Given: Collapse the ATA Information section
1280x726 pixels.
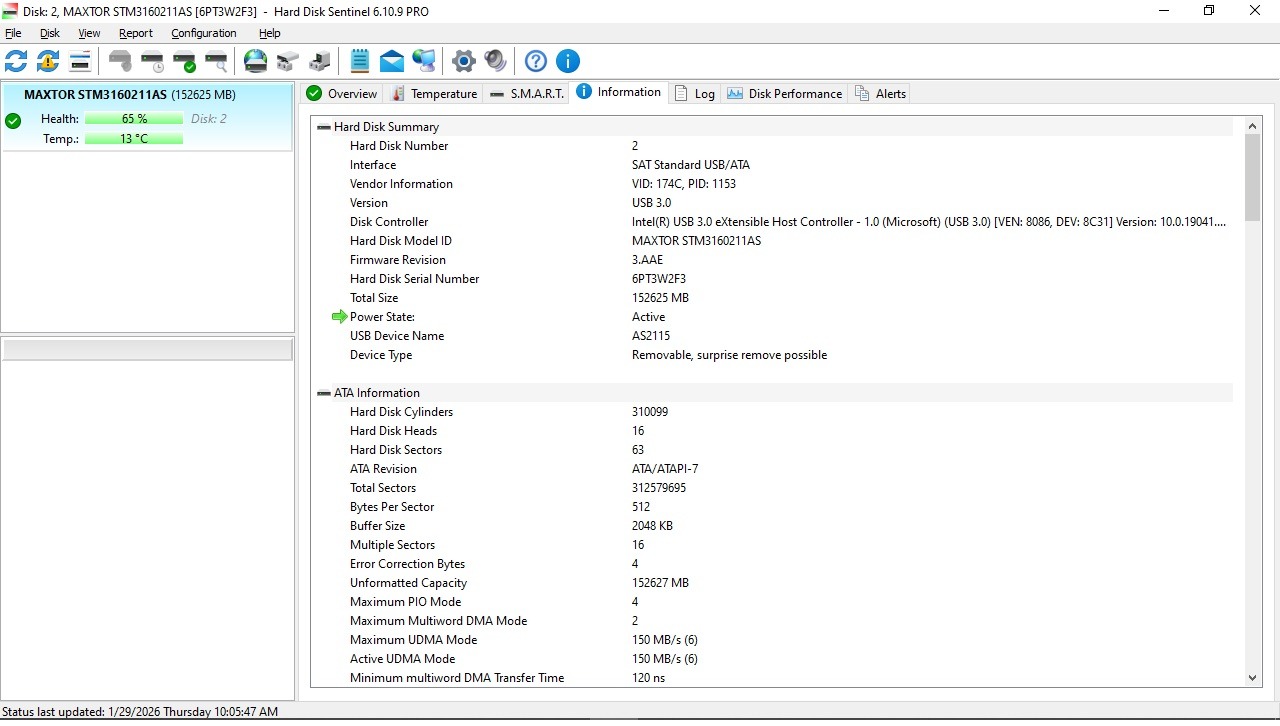Looking at the screenshot, I should pos(324,393).
